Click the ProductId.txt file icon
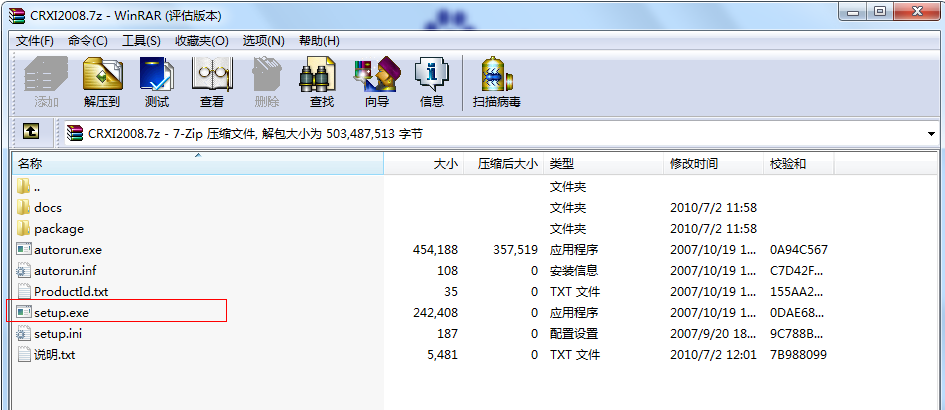Screen dimensions: 945x410 coord(24,291)
